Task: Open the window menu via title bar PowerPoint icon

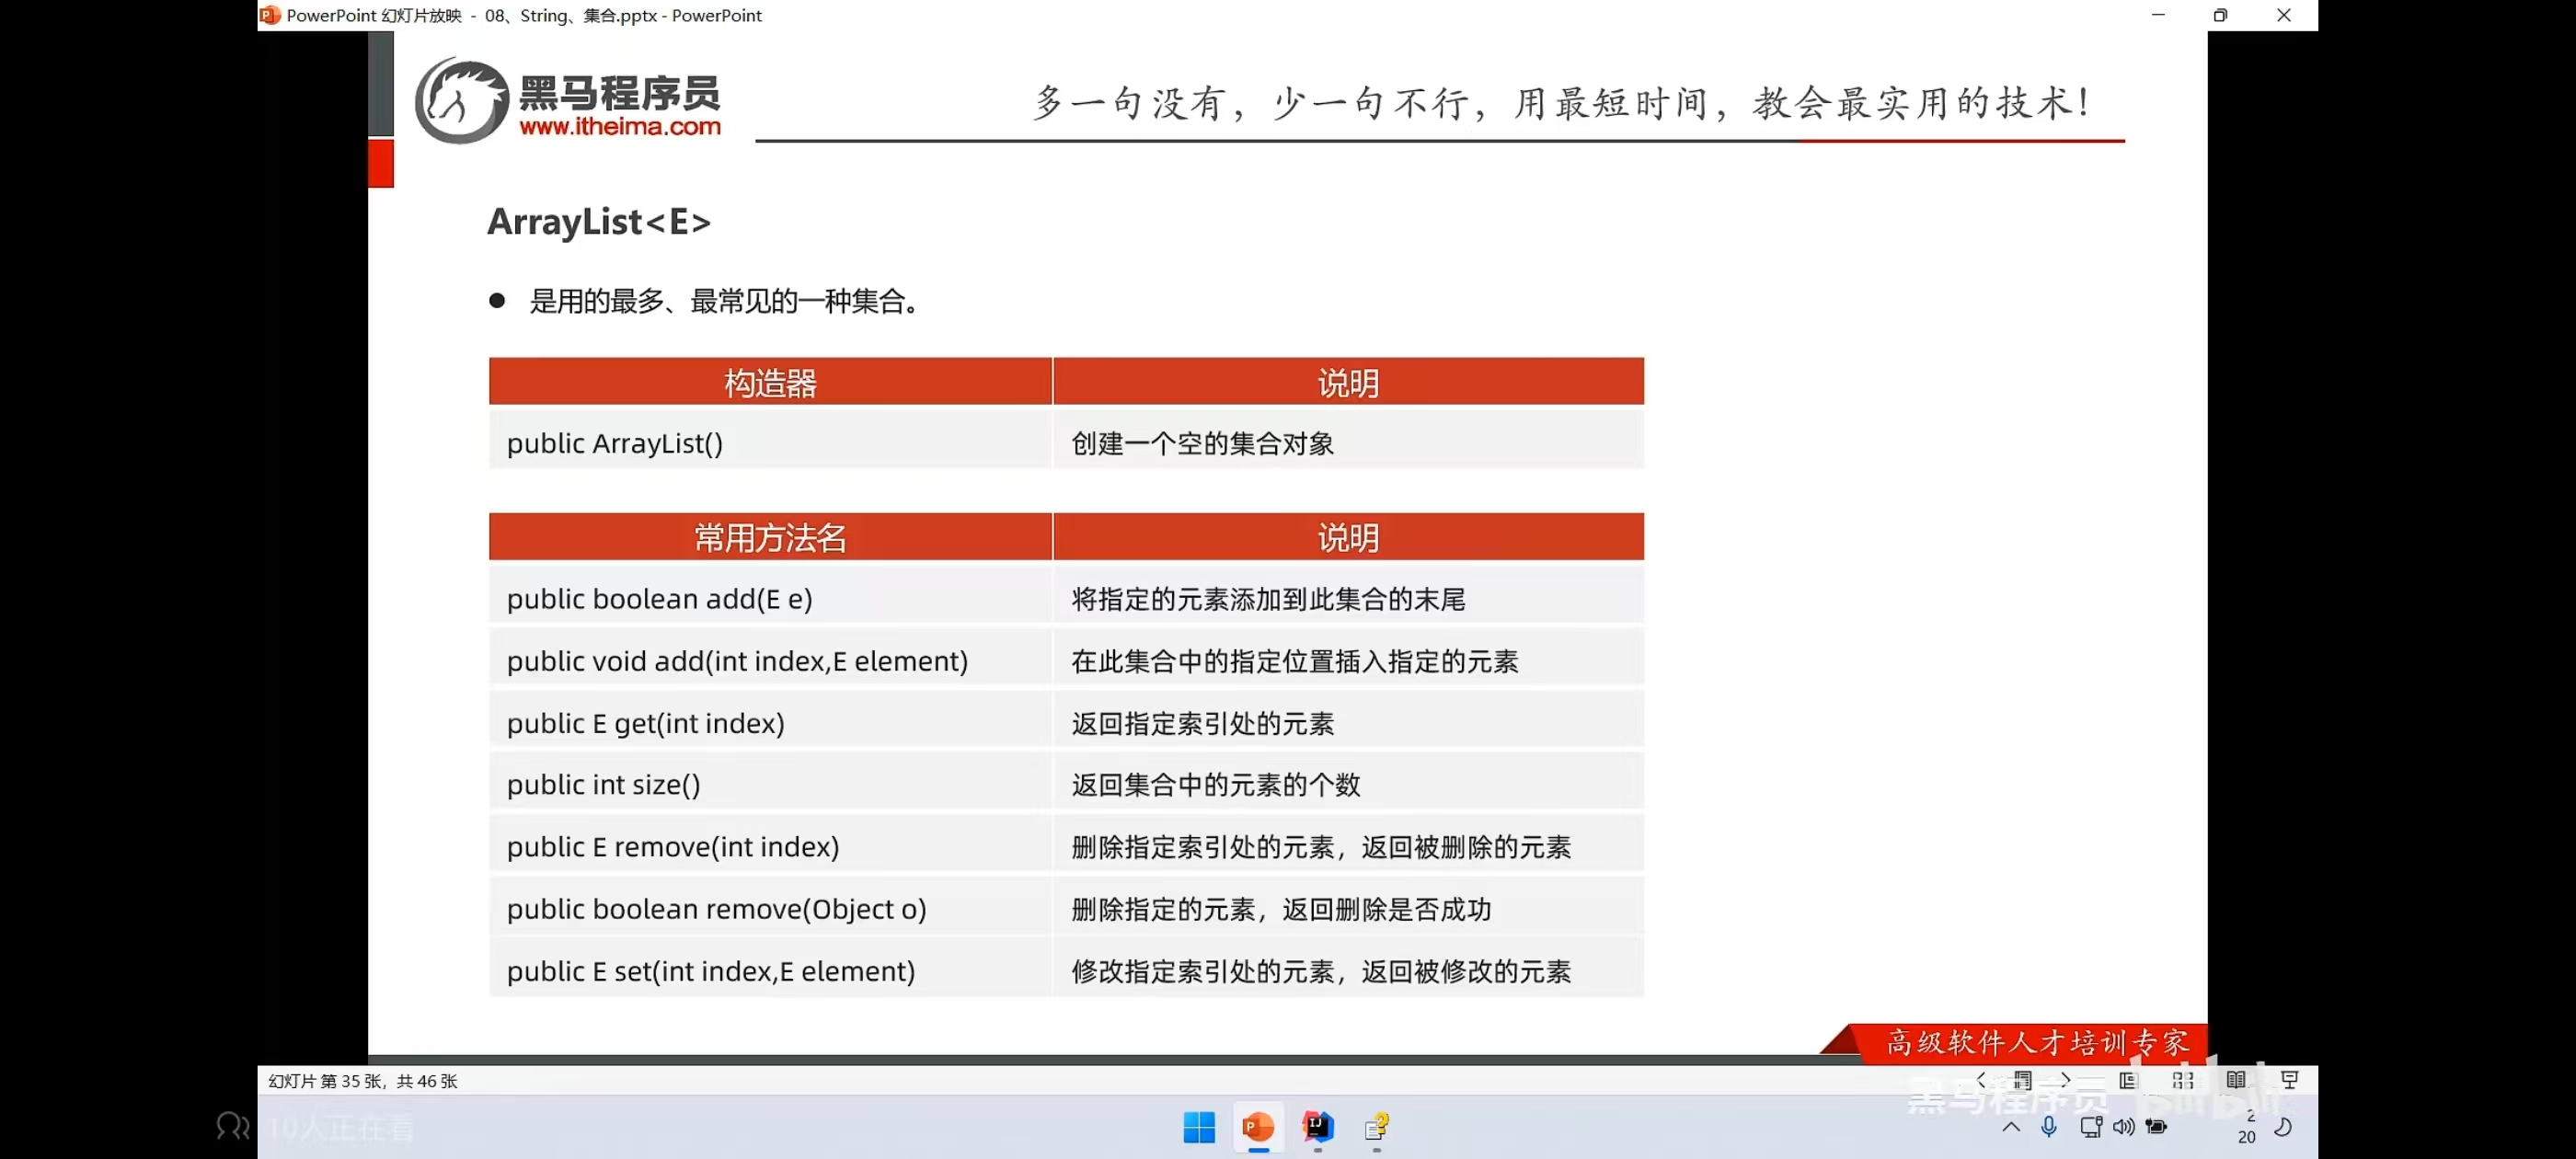Action: (268, 15)
